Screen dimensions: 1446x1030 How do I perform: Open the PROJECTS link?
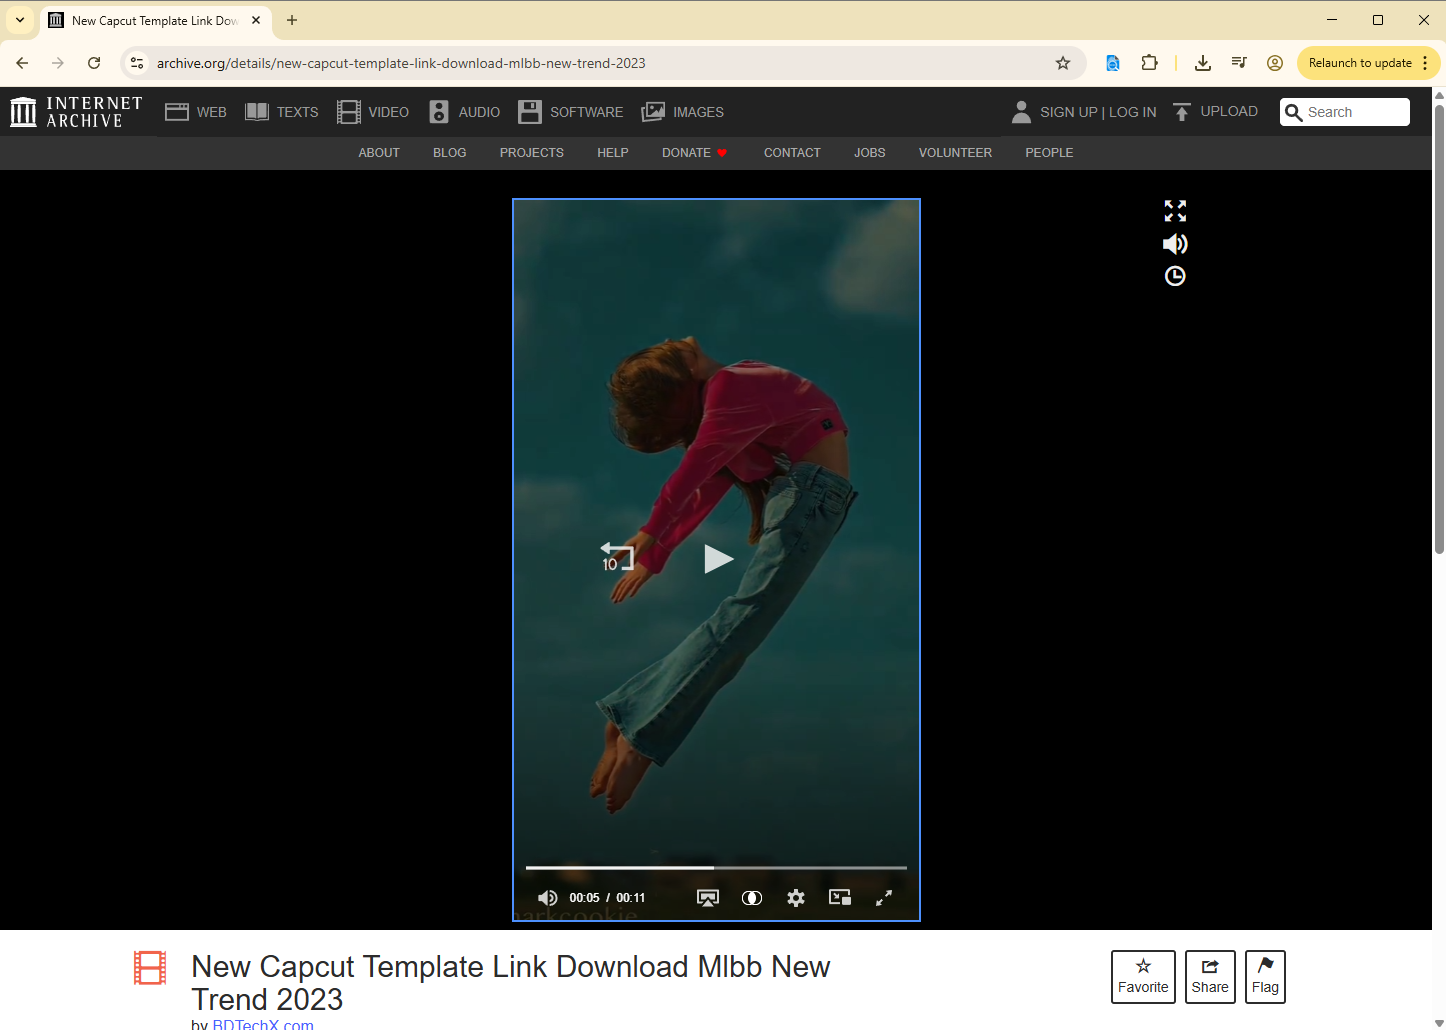pos(532,153)
